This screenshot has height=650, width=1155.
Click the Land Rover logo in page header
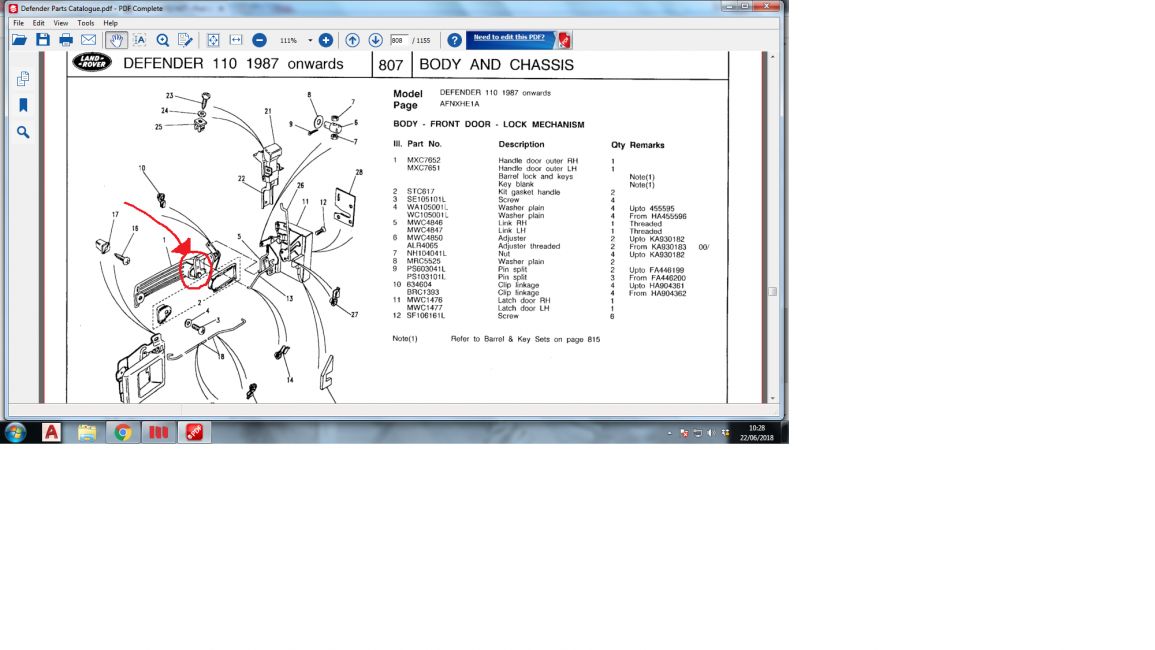[x=92, y=62]
